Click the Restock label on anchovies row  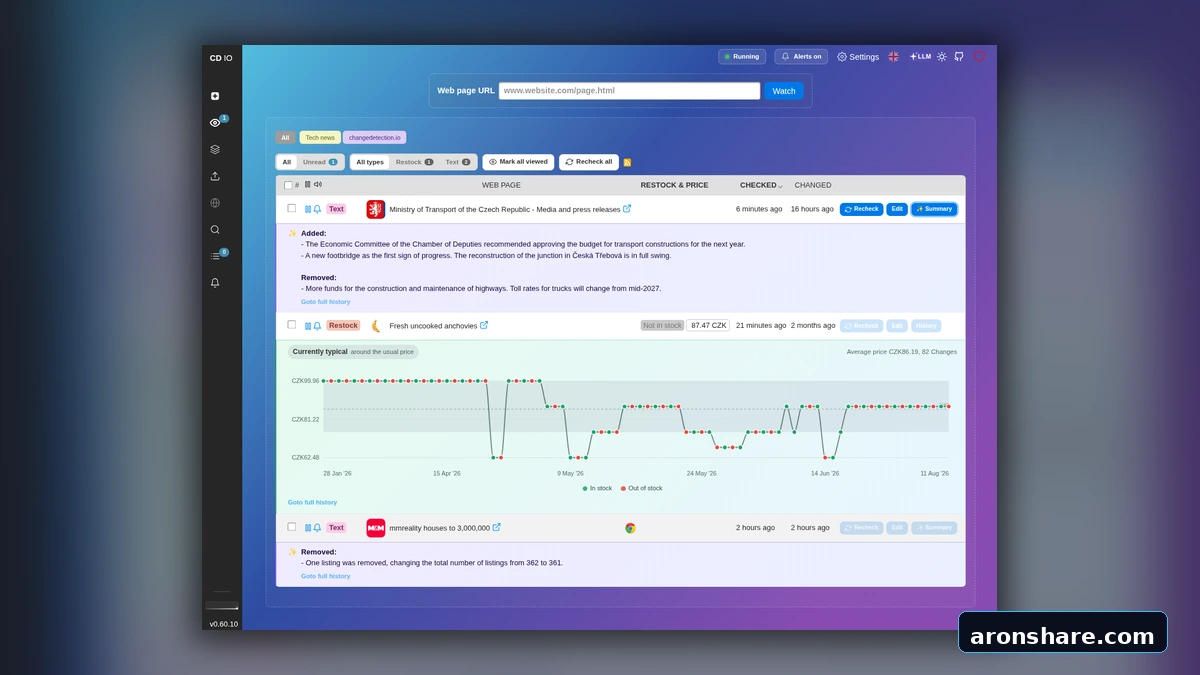click(x=343, y=325)
